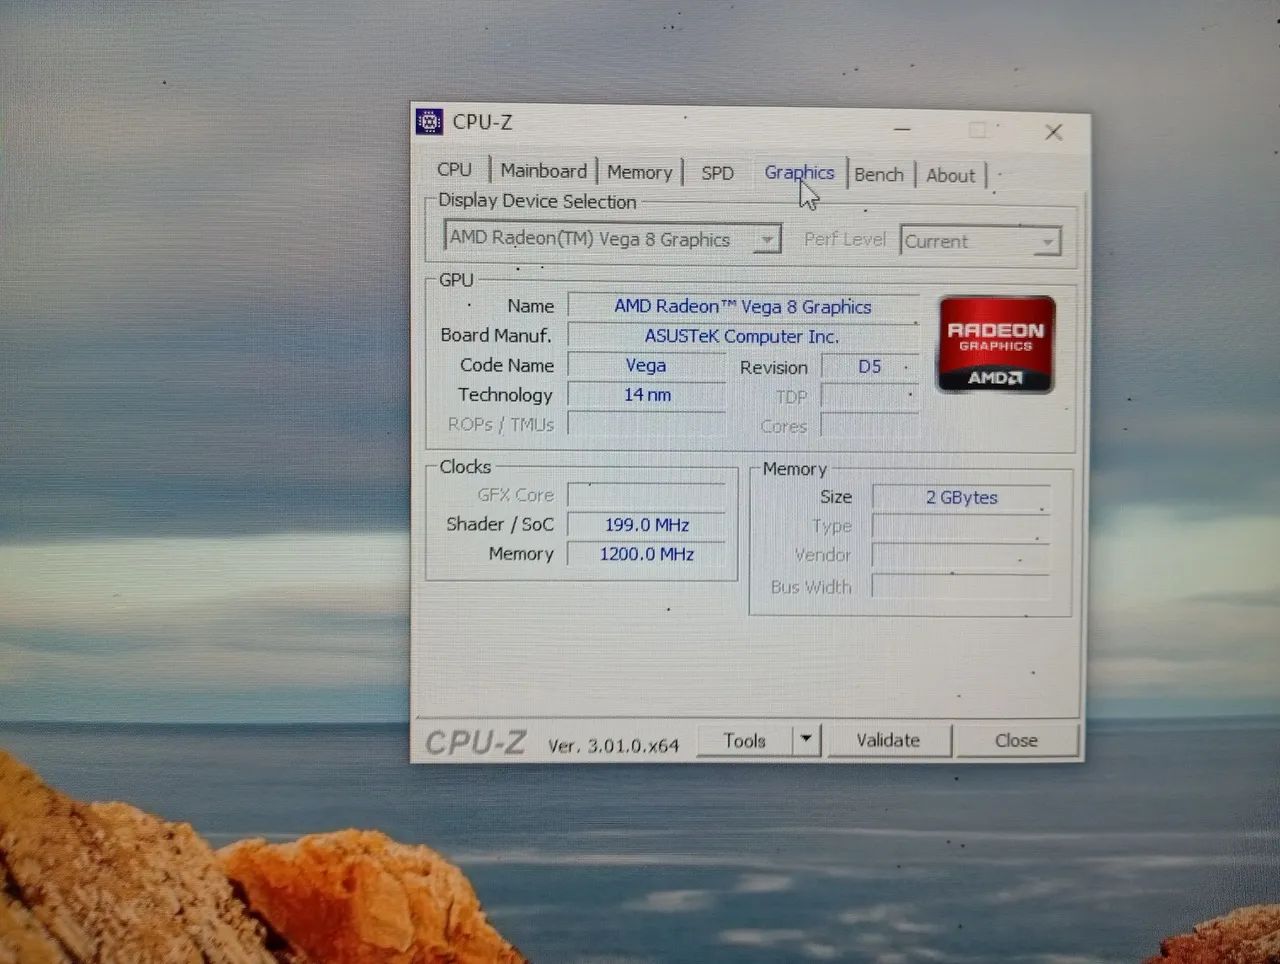Open the Mainboard tab
The height and width of the screenshot is (964, 1280).
click(x=543, y=171)
